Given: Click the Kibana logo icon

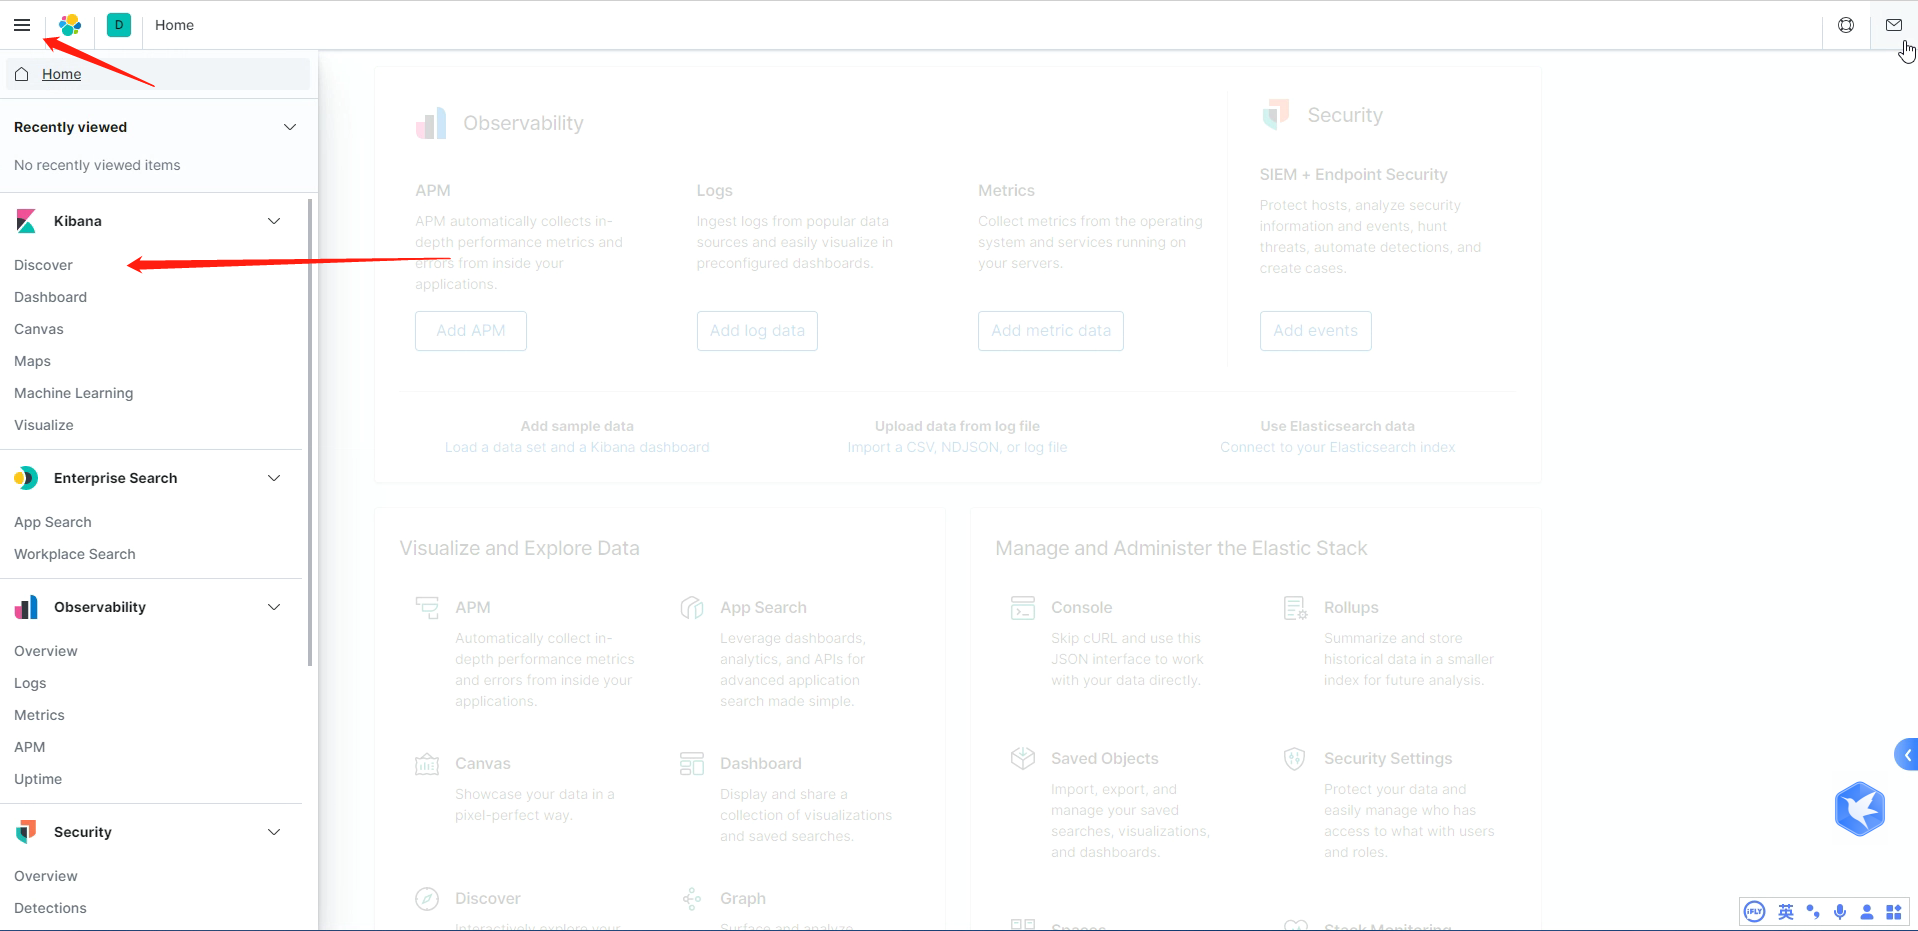Looking at the screenshot, I should point(27,221).
